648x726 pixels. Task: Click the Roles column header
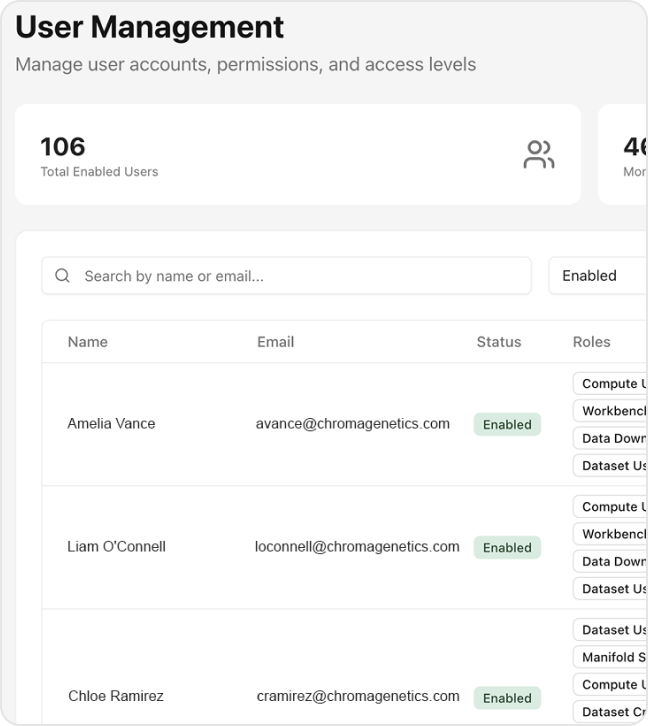pyautogui.click(x=592, y=342)
